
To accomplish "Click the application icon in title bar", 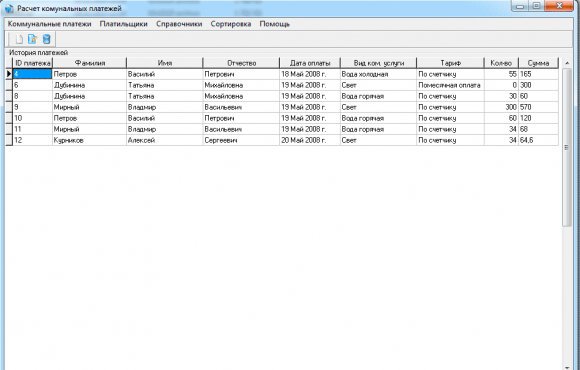I will (x=9, y=8).
